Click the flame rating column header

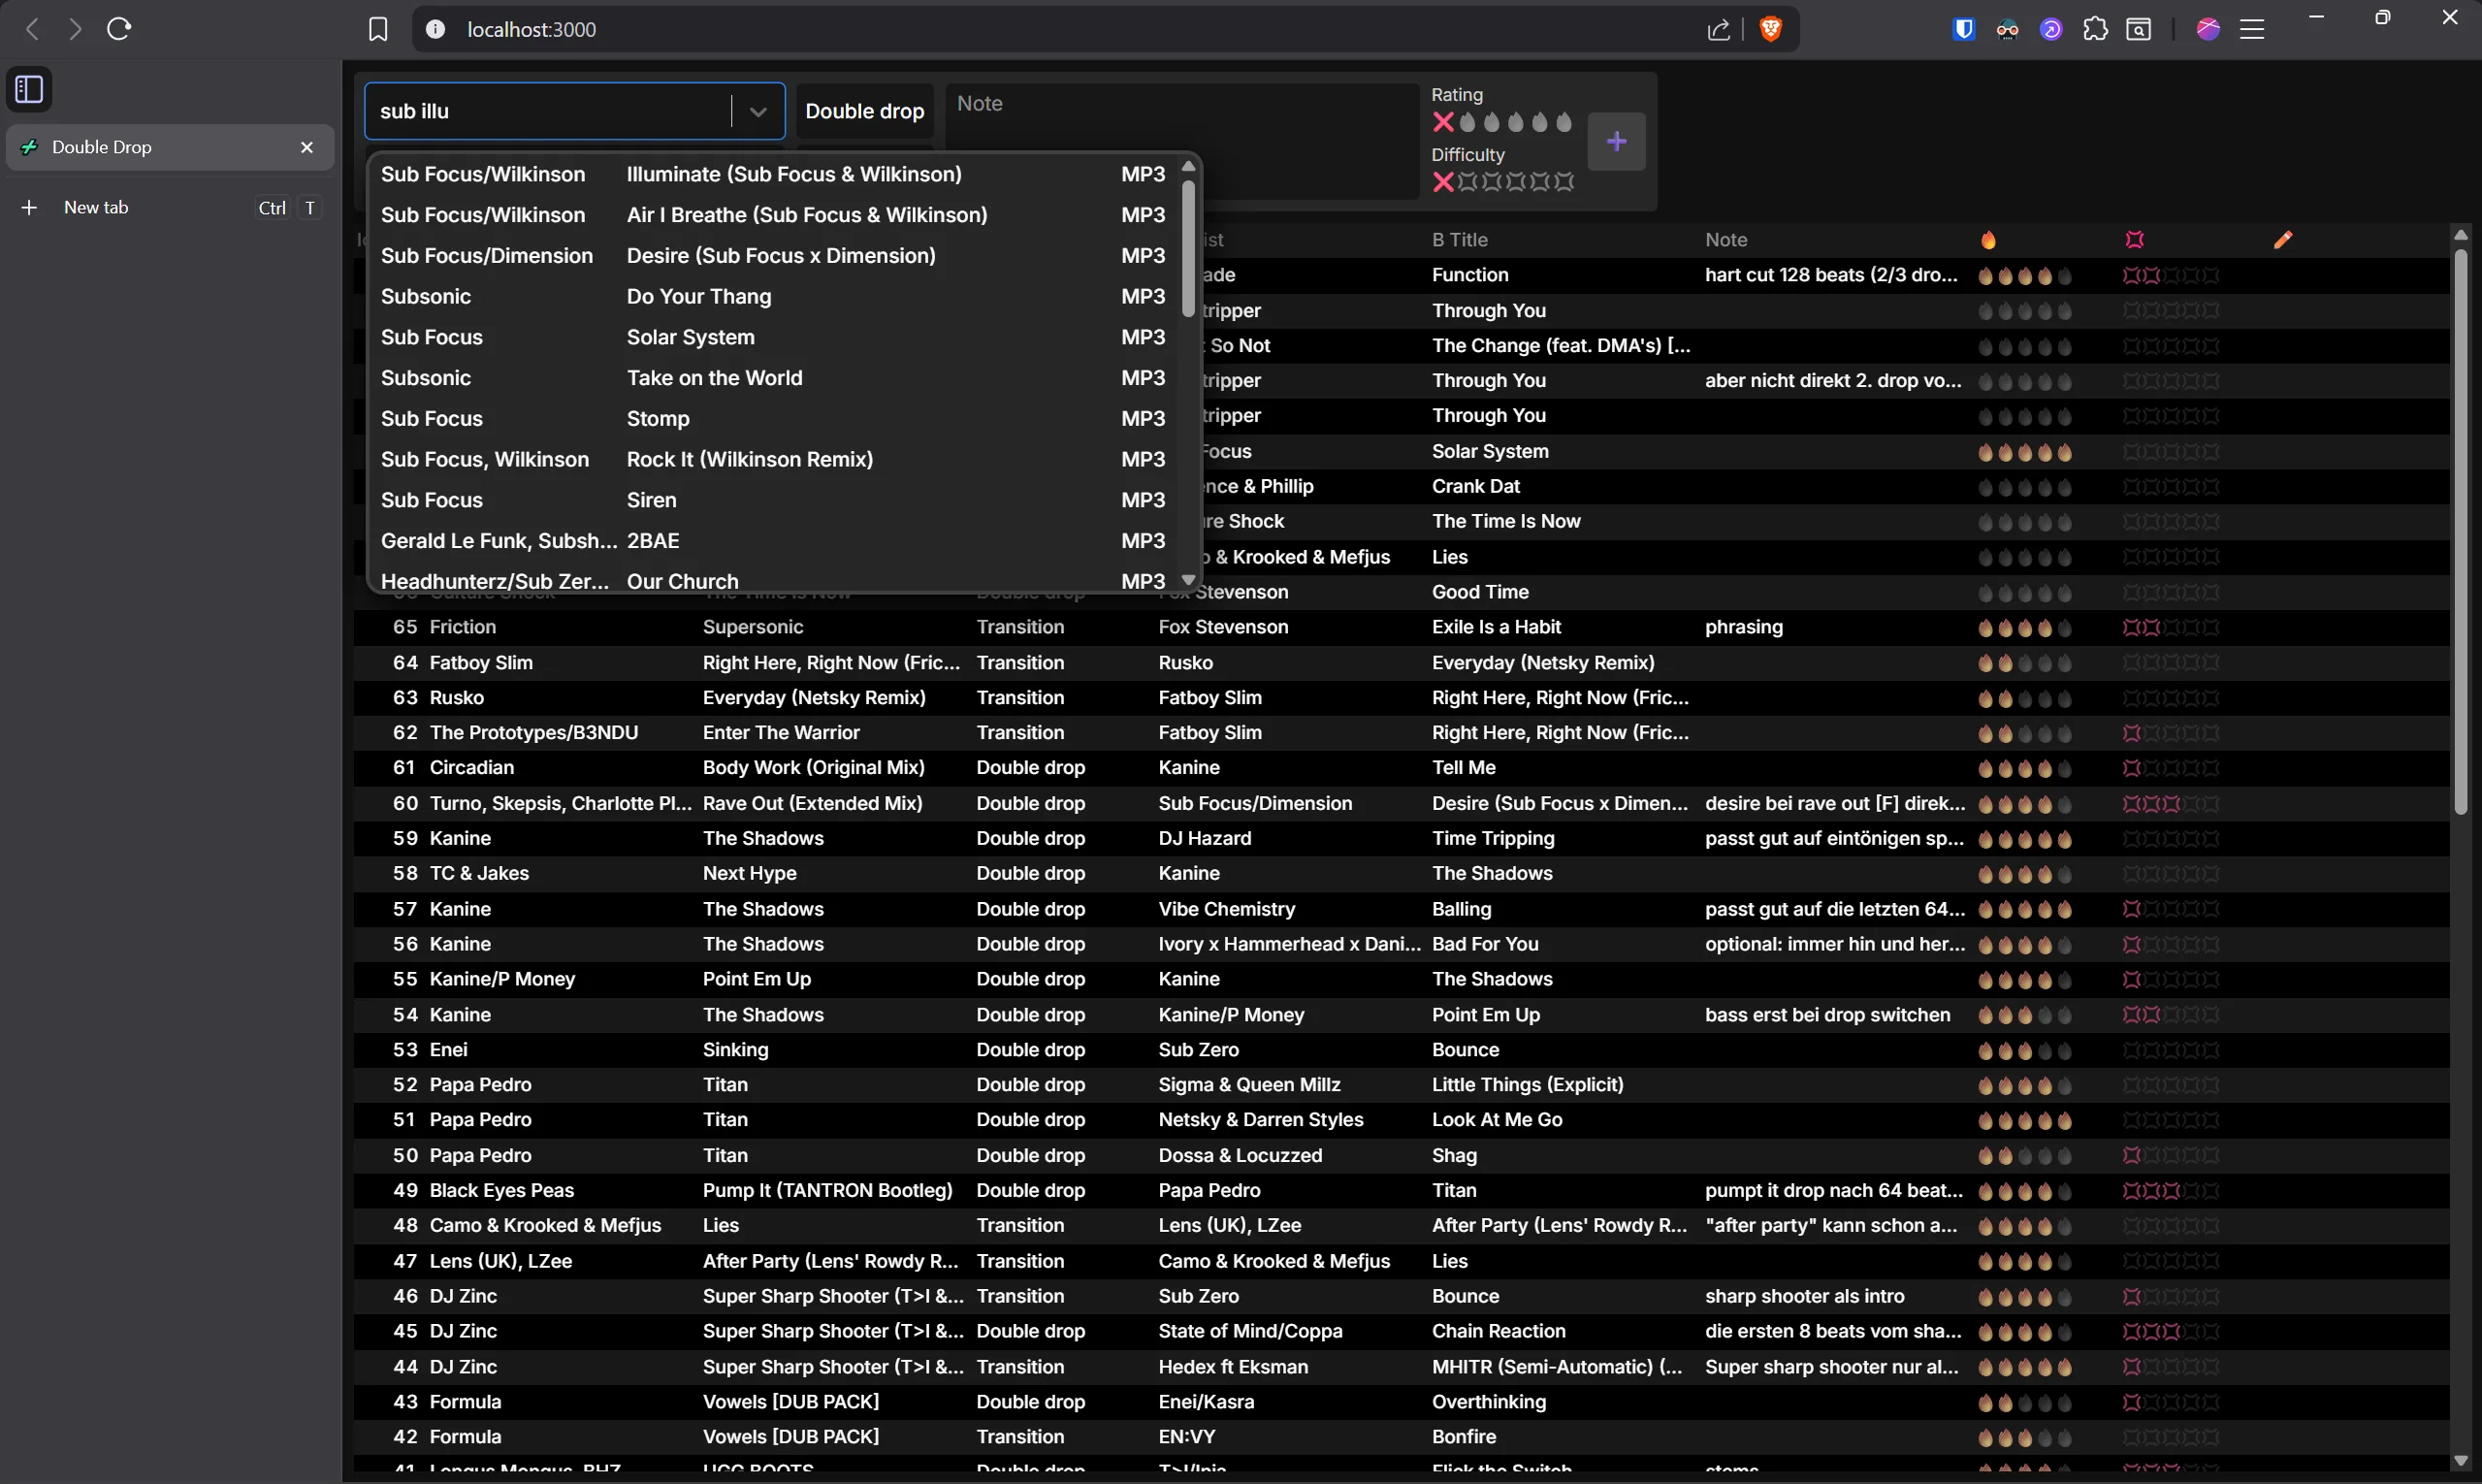[1988, 240]
